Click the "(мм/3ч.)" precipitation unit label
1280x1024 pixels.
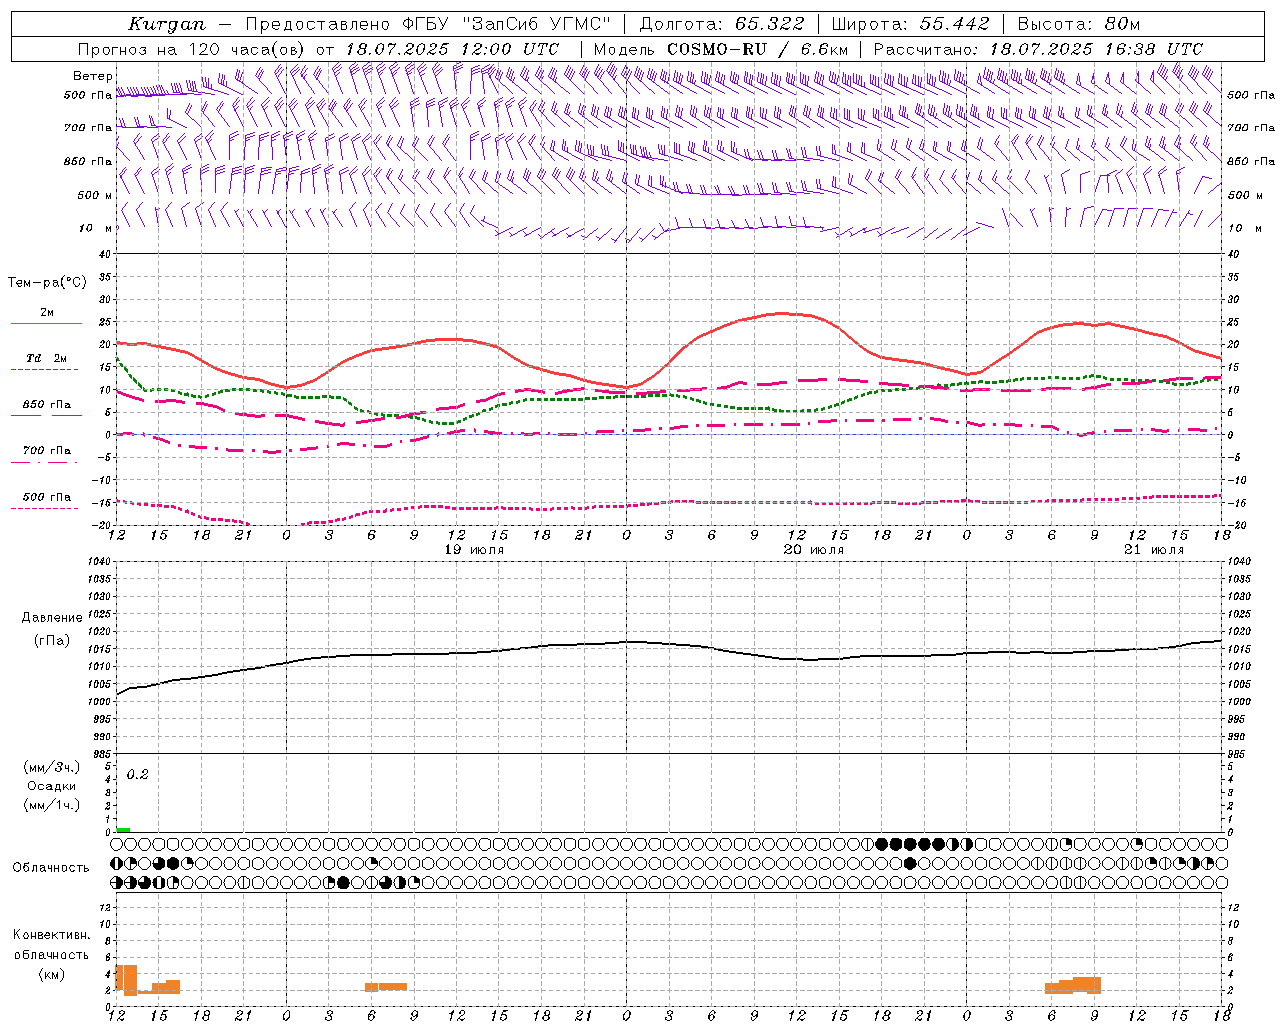[52, 768]
